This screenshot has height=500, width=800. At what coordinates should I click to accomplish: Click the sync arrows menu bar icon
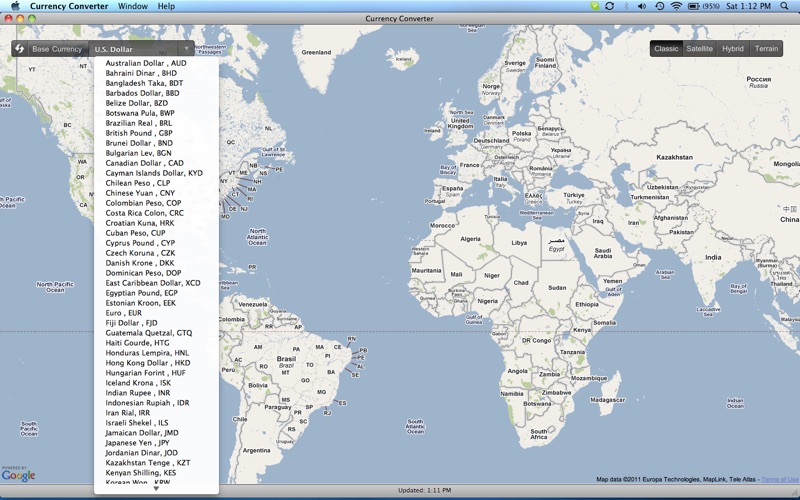click(609, 6)
